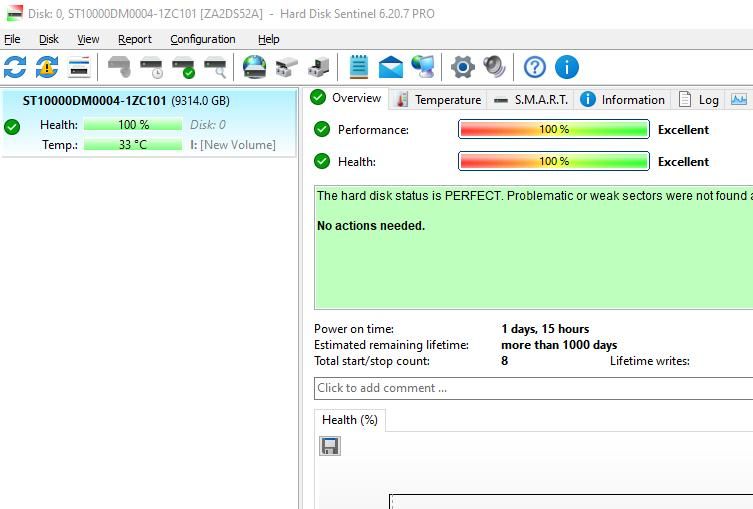Click the 'Disk: 0' label in the disk list

click(x=207, y=125)
